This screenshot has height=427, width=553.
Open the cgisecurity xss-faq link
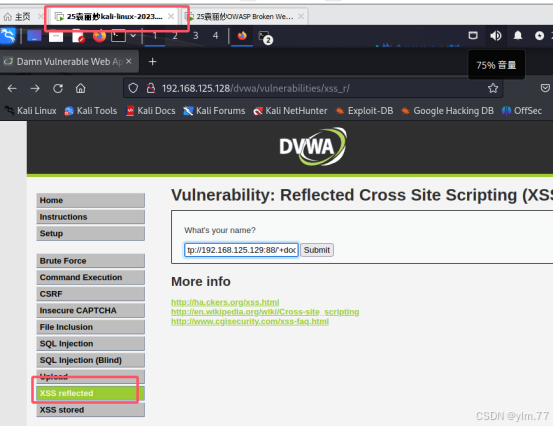[x=250, y=321]
